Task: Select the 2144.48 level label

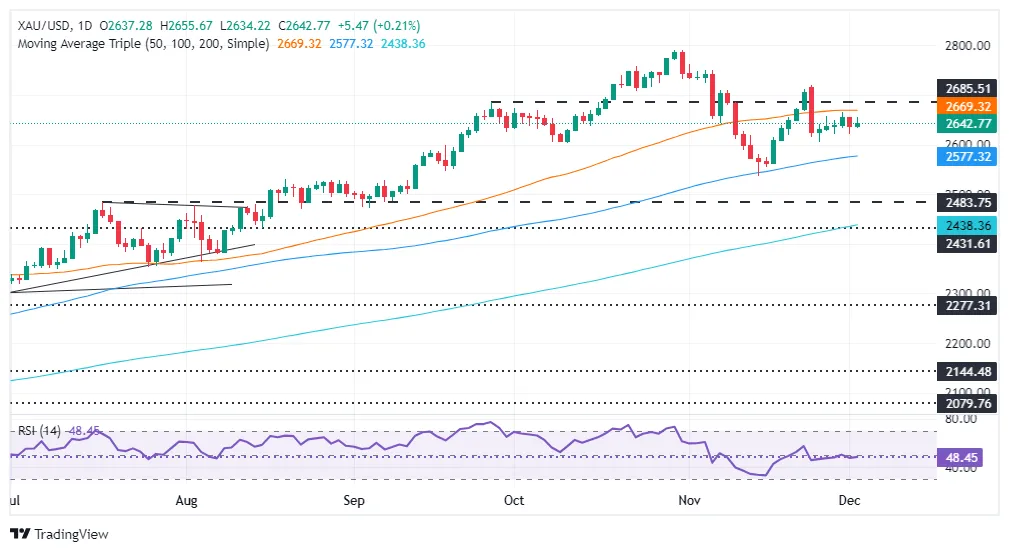Action: (967, 371)
